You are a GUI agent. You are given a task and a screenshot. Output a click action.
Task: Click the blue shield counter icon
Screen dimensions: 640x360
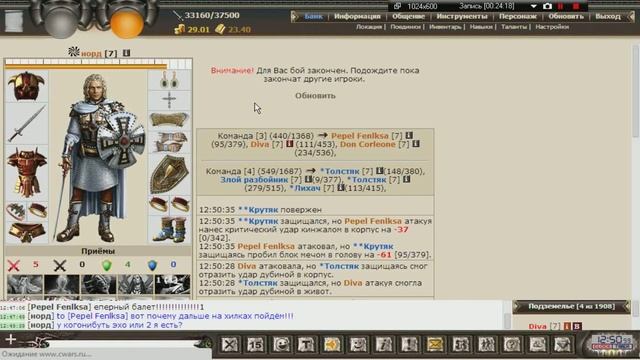click(152, 265)
